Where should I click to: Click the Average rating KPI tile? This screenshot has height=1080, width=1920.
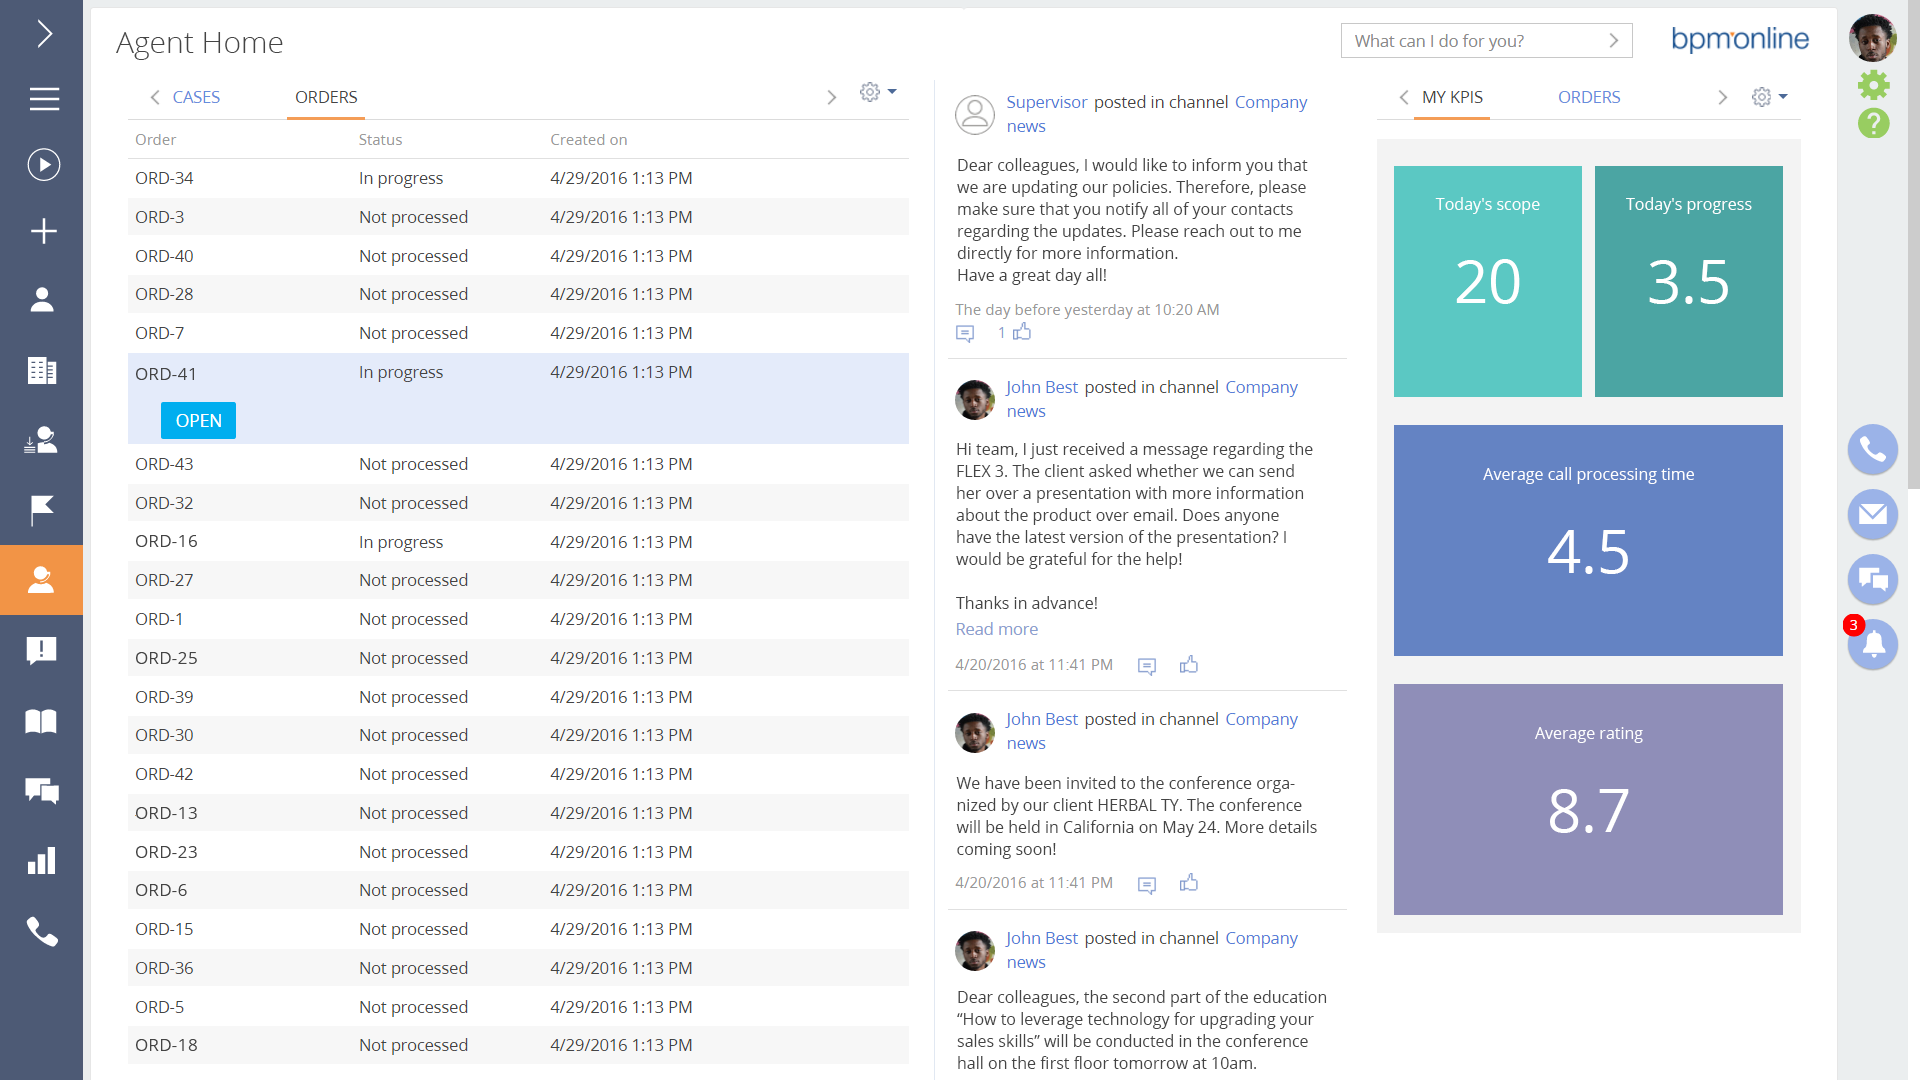[x=1587, y=799]
